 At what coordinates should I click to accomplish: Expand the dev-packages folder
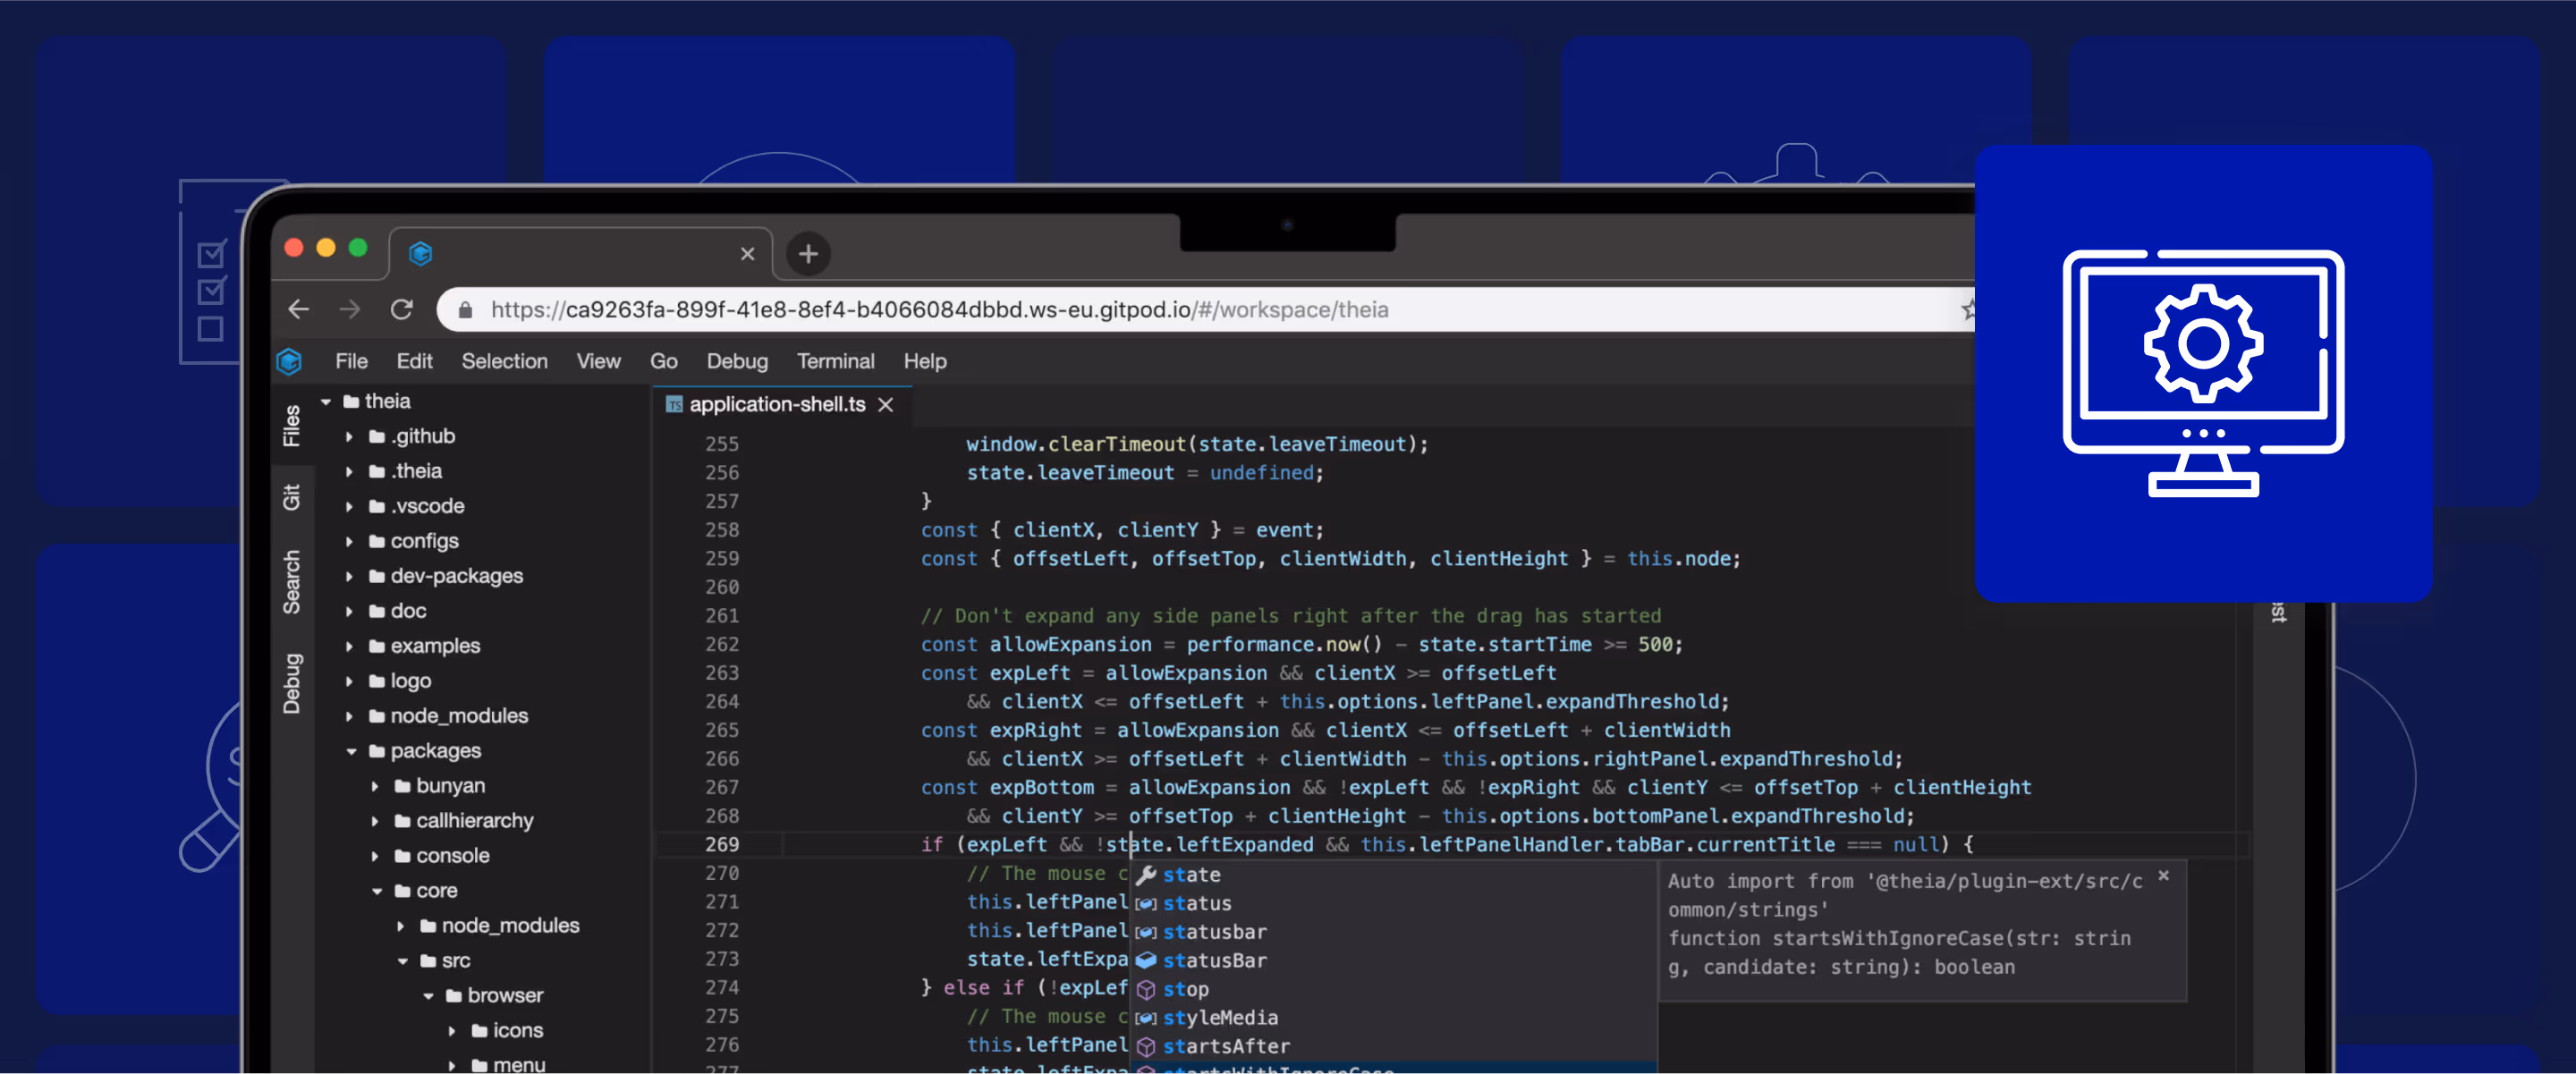point(349,576)
